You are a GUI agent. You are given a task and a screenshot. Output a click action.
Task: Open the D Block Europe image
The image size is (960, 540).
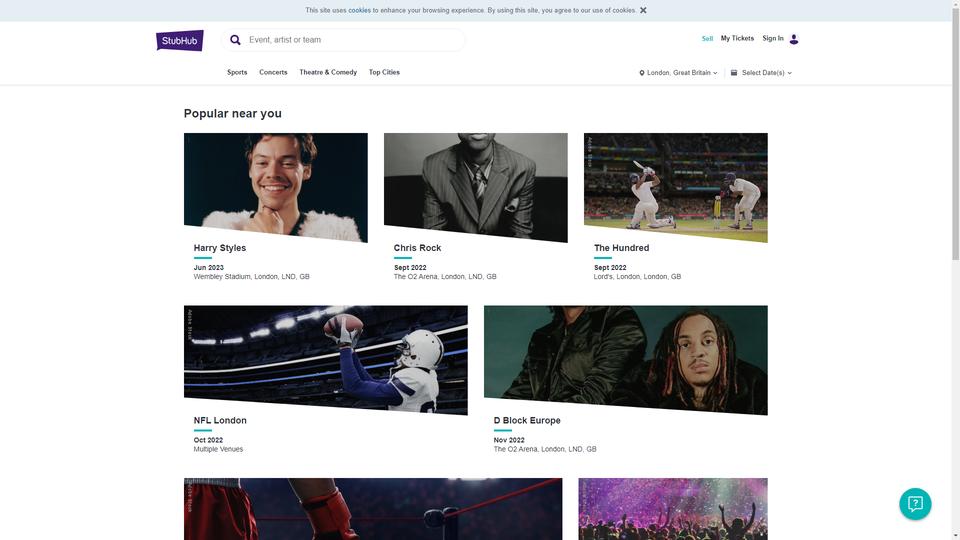click(626, 360)
